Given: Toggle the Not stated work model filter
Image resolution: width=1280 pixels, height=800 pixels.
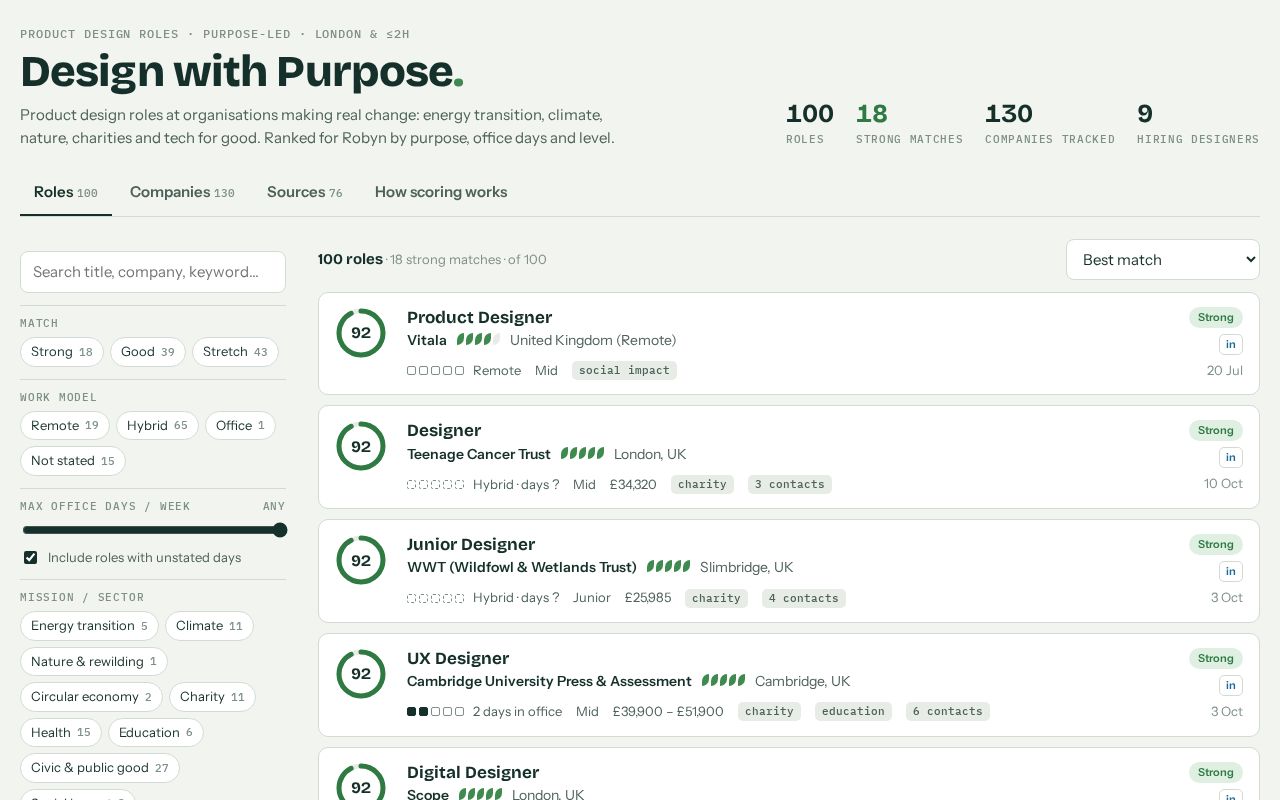Looking at the screenshot, I should 73,461.
